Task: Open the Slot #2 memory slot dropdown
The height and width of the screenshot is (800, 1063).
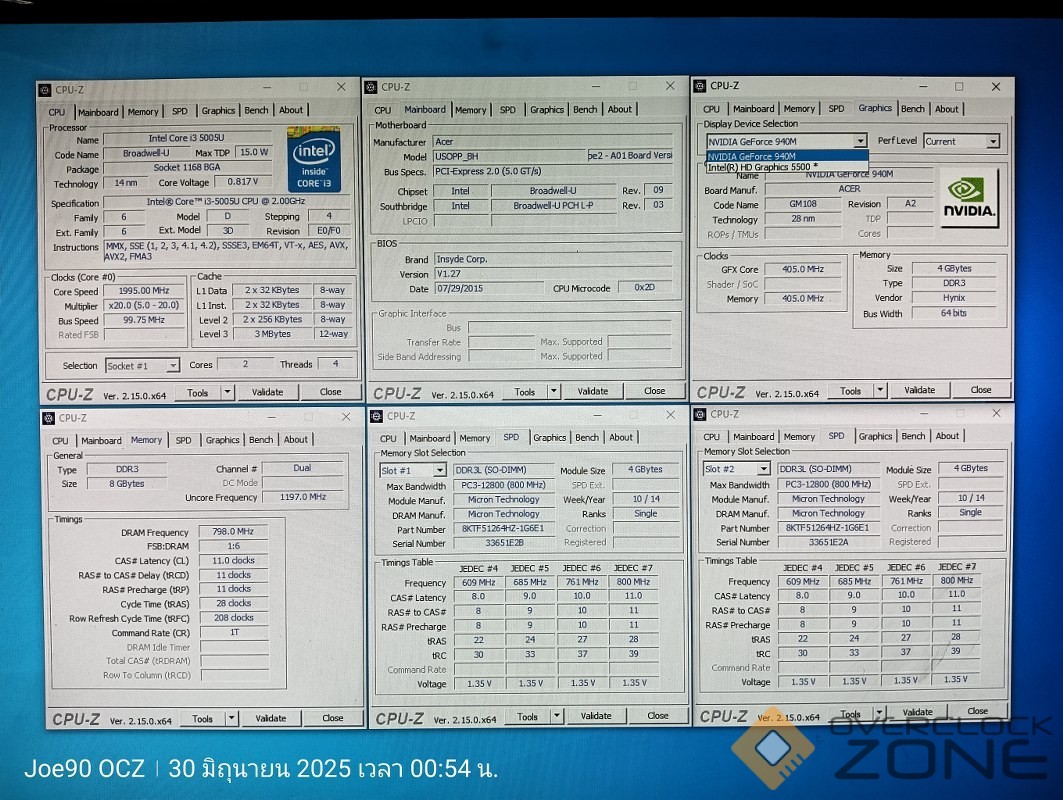Action: tap(764, 468)
